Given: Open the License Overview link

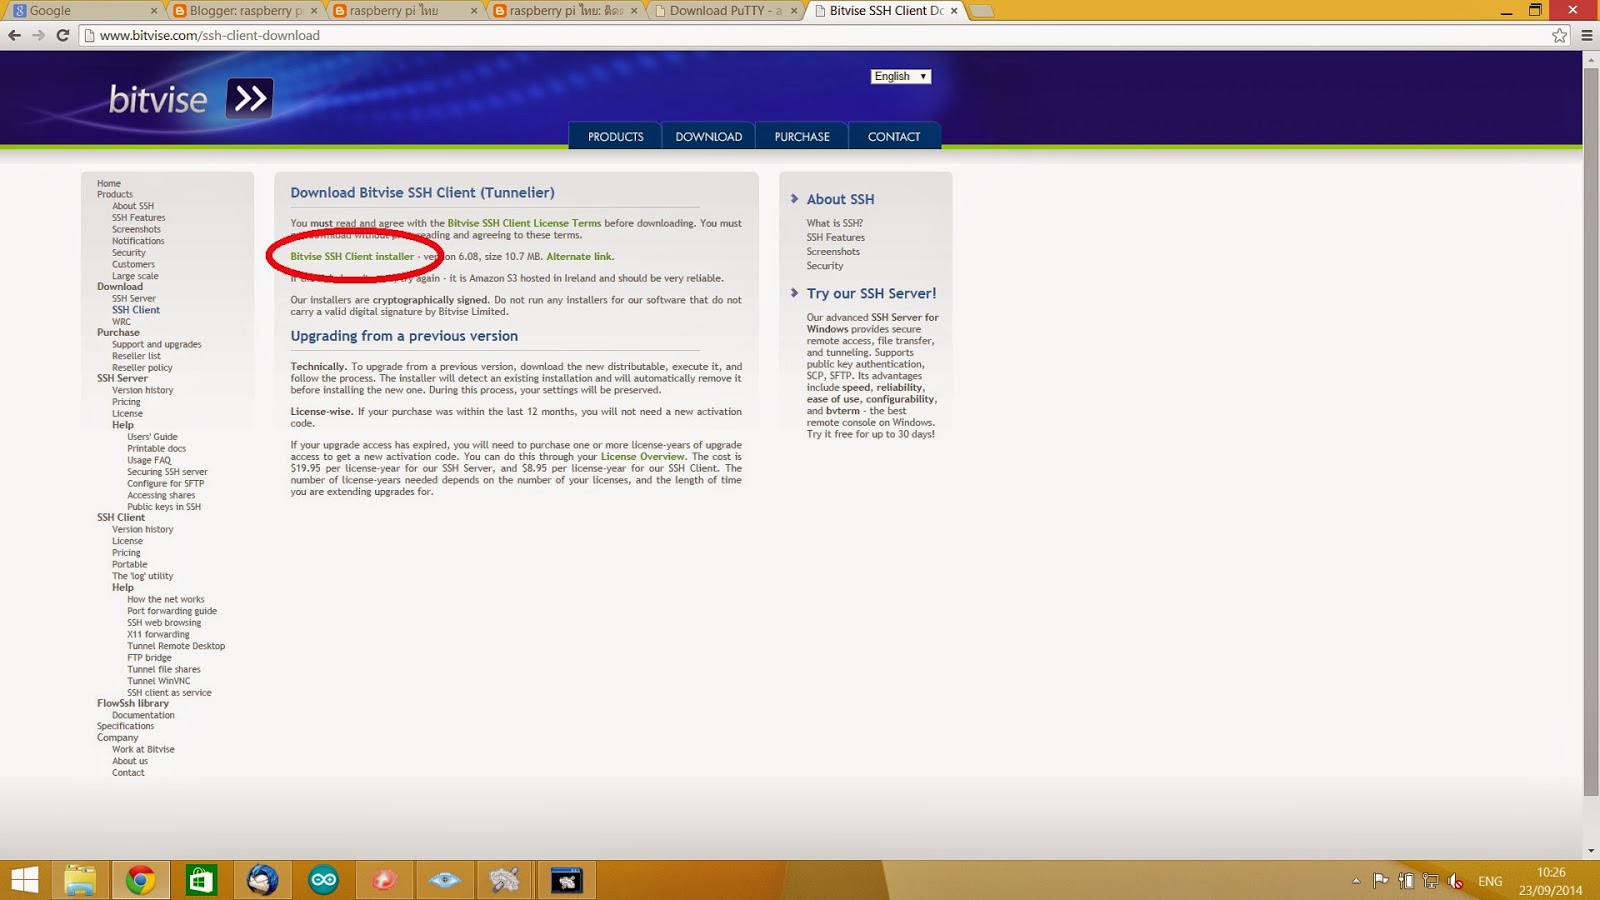Looking at the screenshot, I should point(642,457).
